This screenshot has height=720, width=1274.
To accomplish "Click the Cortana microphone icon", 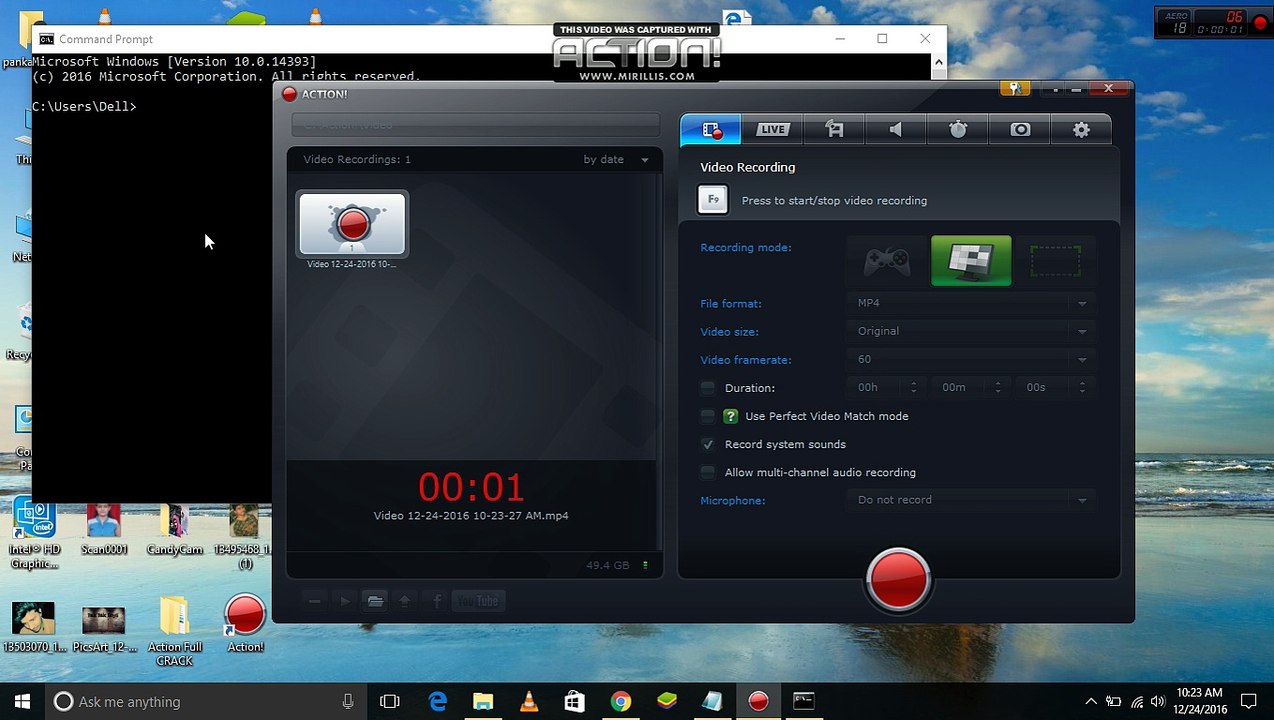I will coord(347,702).
